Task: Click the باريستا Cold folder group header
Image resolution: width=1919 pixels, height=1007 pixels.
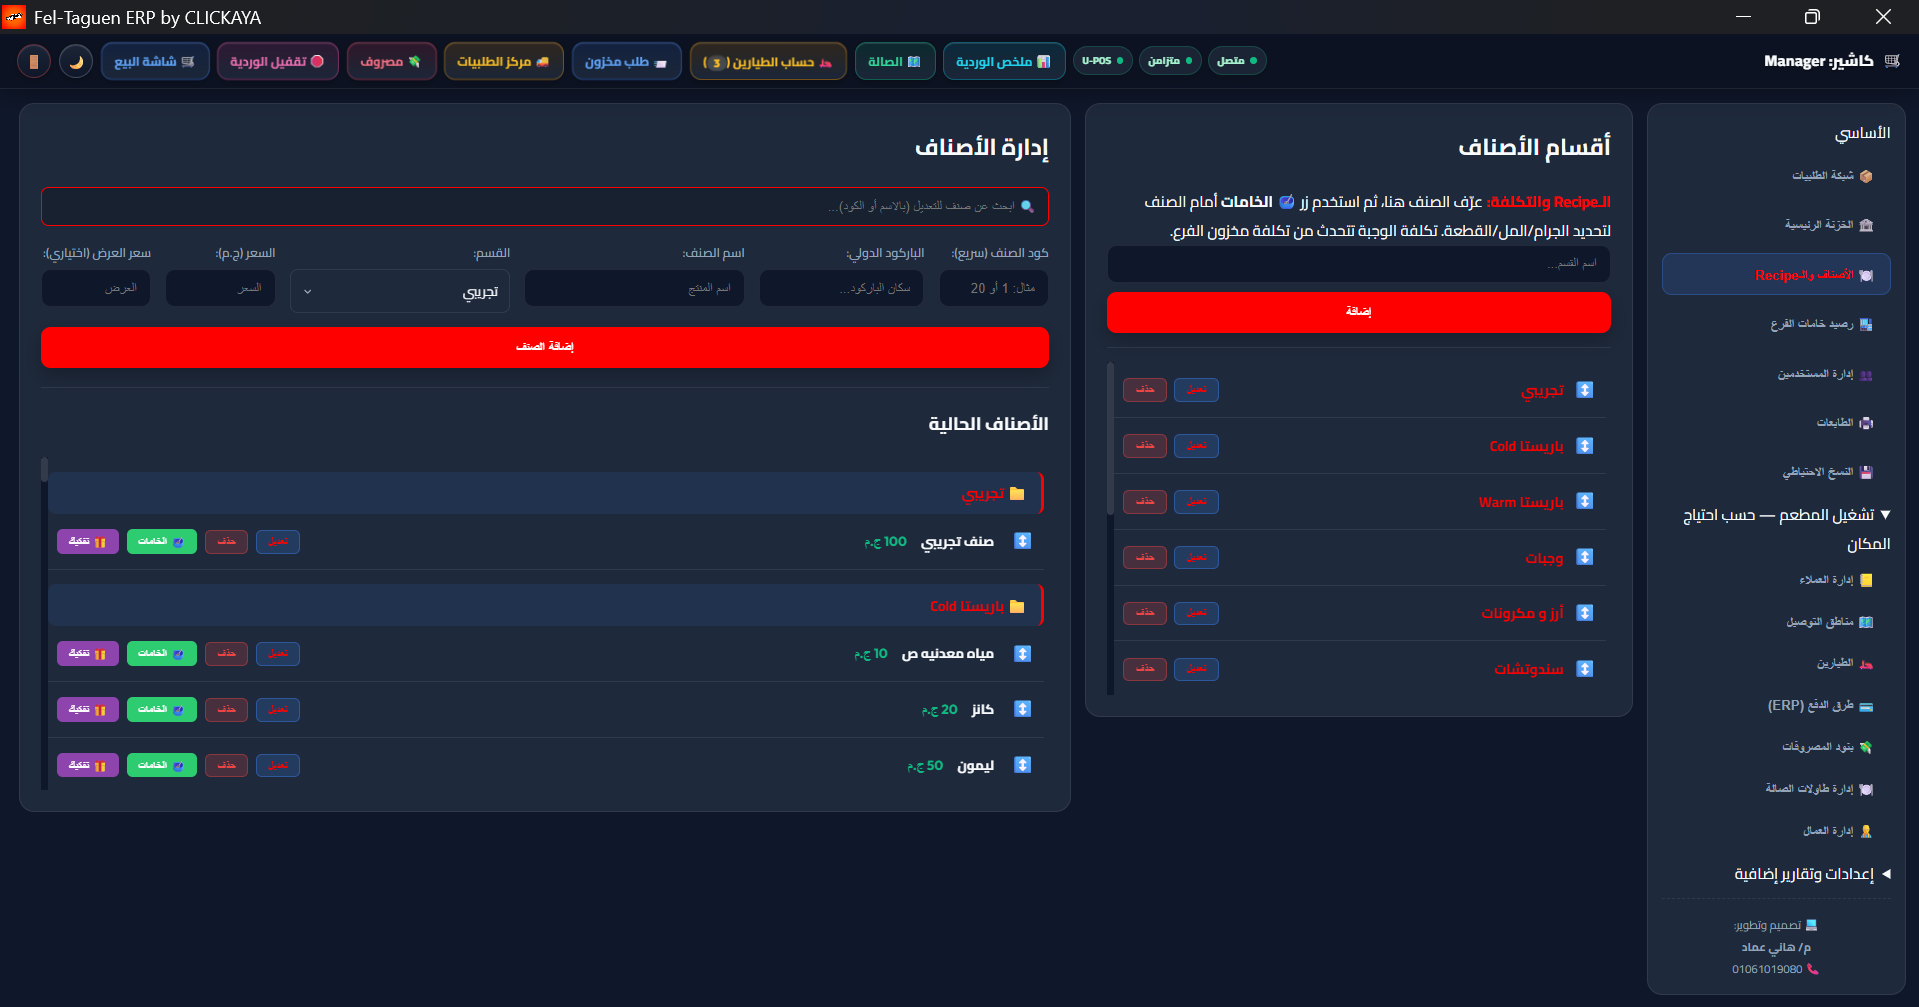Action: coord(546,606)
